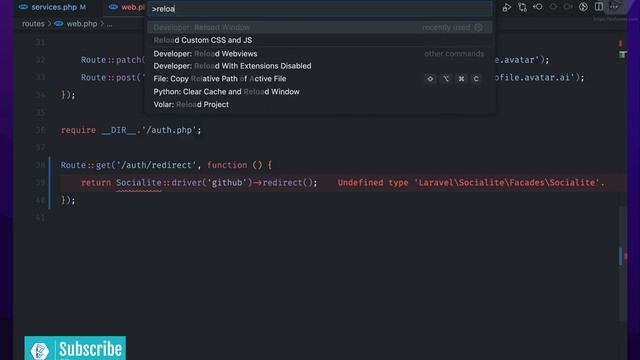The height and width of the screenshot is (360, 640).
Task: Open the More Actions ellipsis menu
Action: [614, 7]
